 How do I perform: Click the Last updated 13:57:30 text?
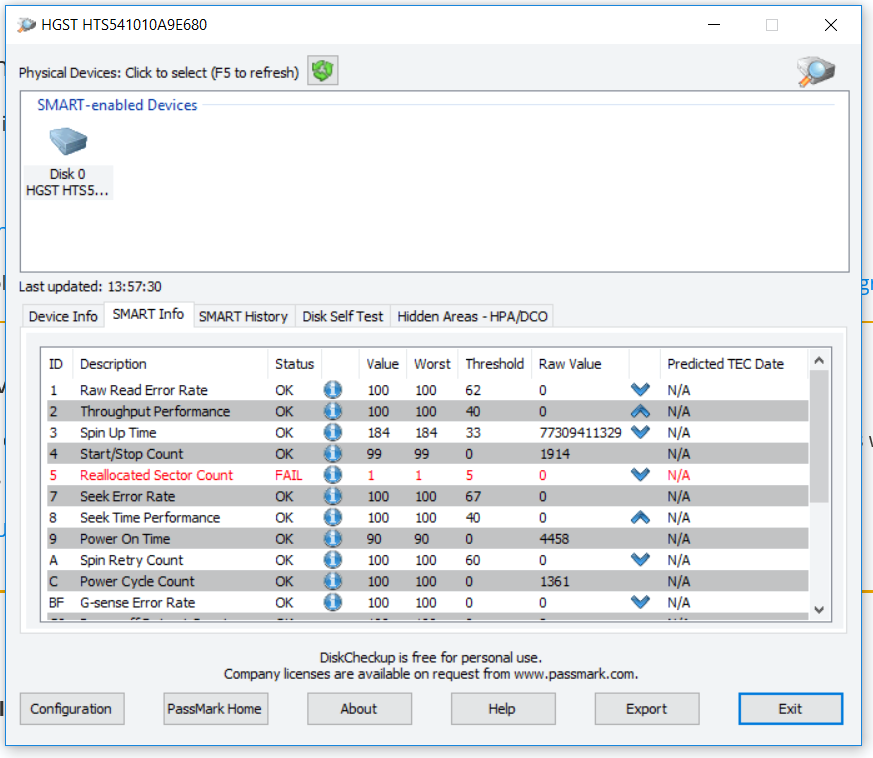[x=90, y=286]
